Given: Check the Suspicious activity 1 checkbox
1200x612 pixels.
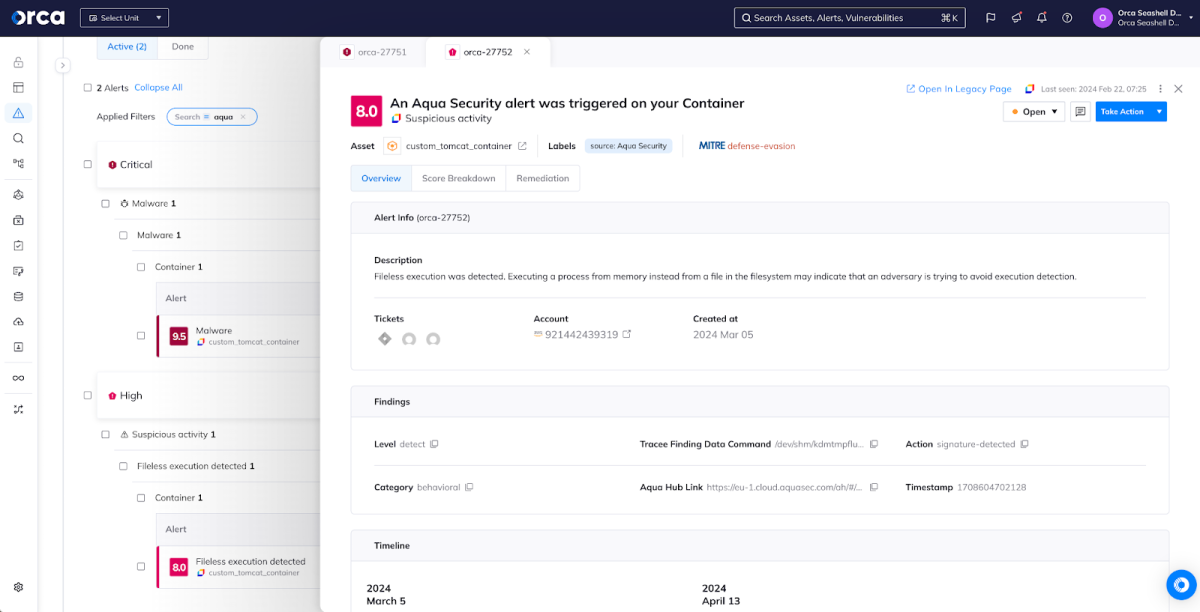Looking at the screenshot, I should pyautogui.click(x=105, y=434).
